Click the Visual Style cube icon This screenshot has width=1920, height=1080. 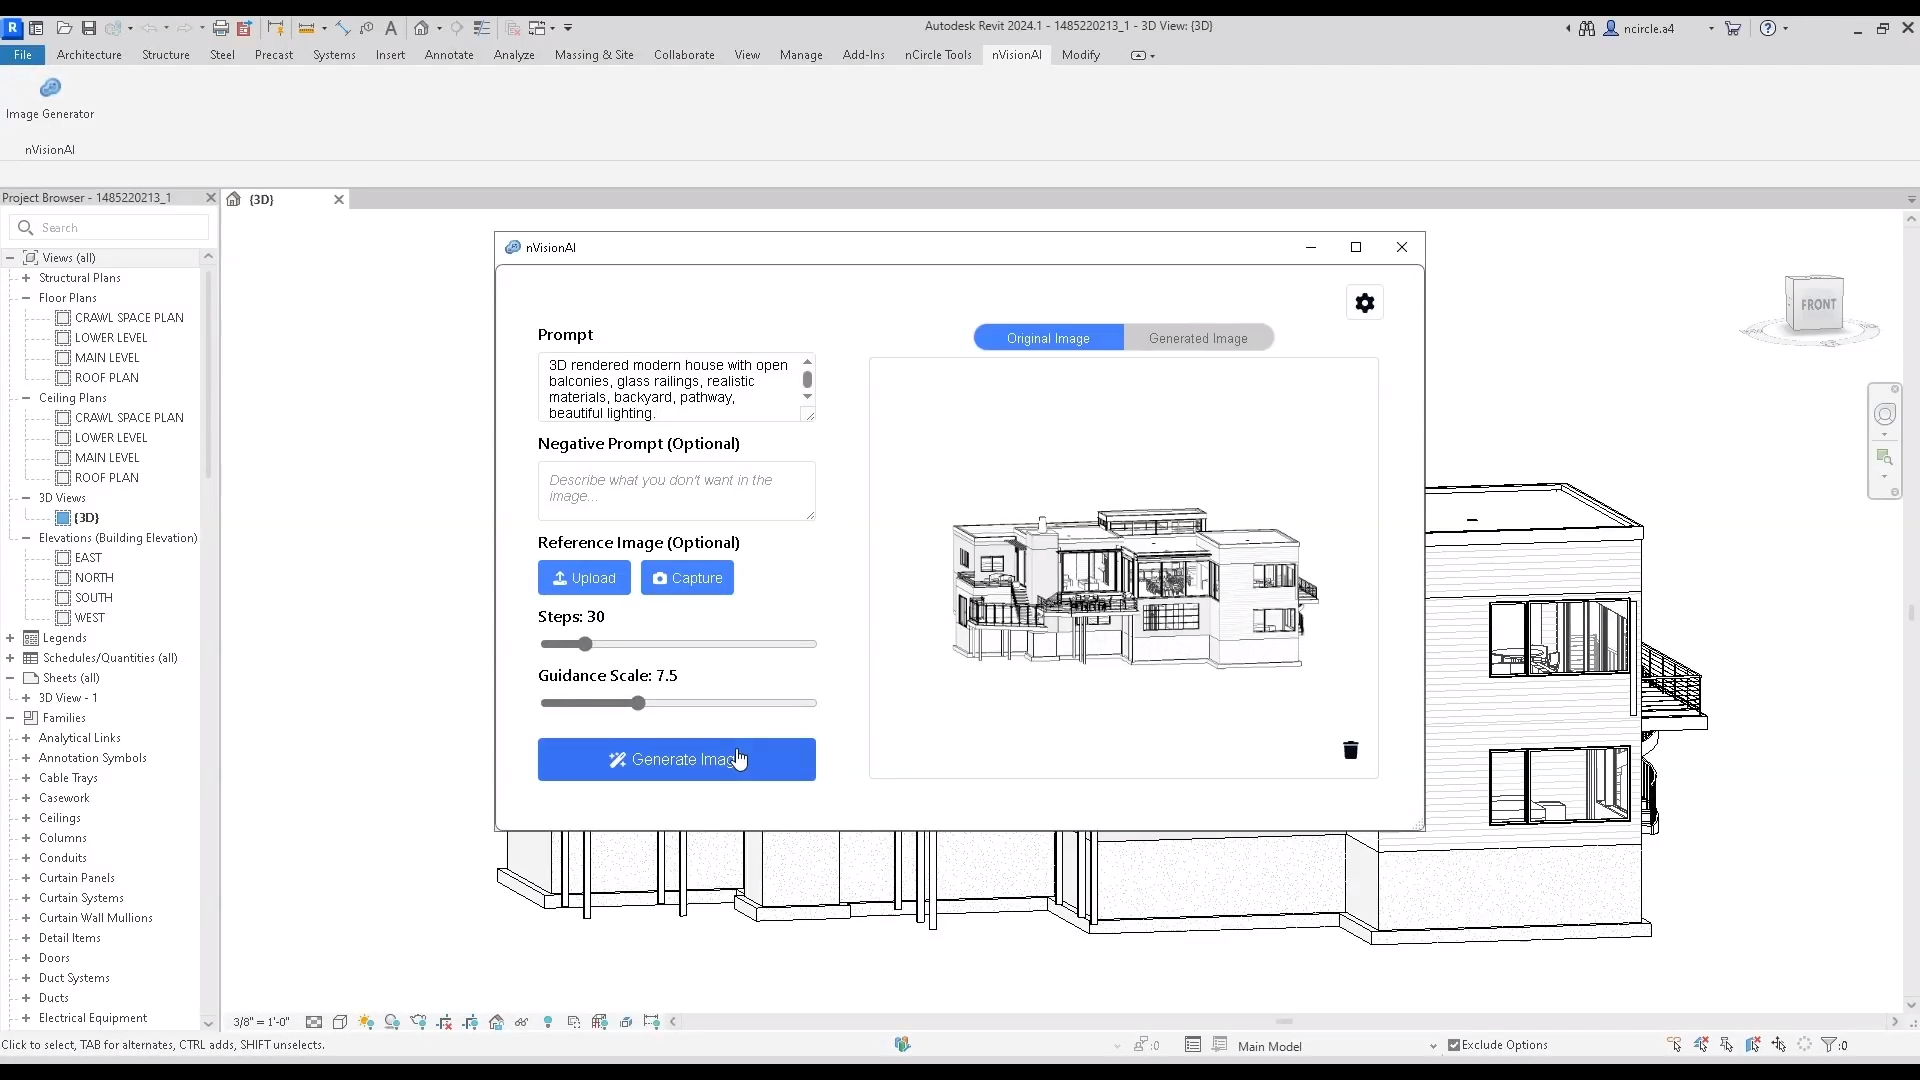[x=340, y=1022]
